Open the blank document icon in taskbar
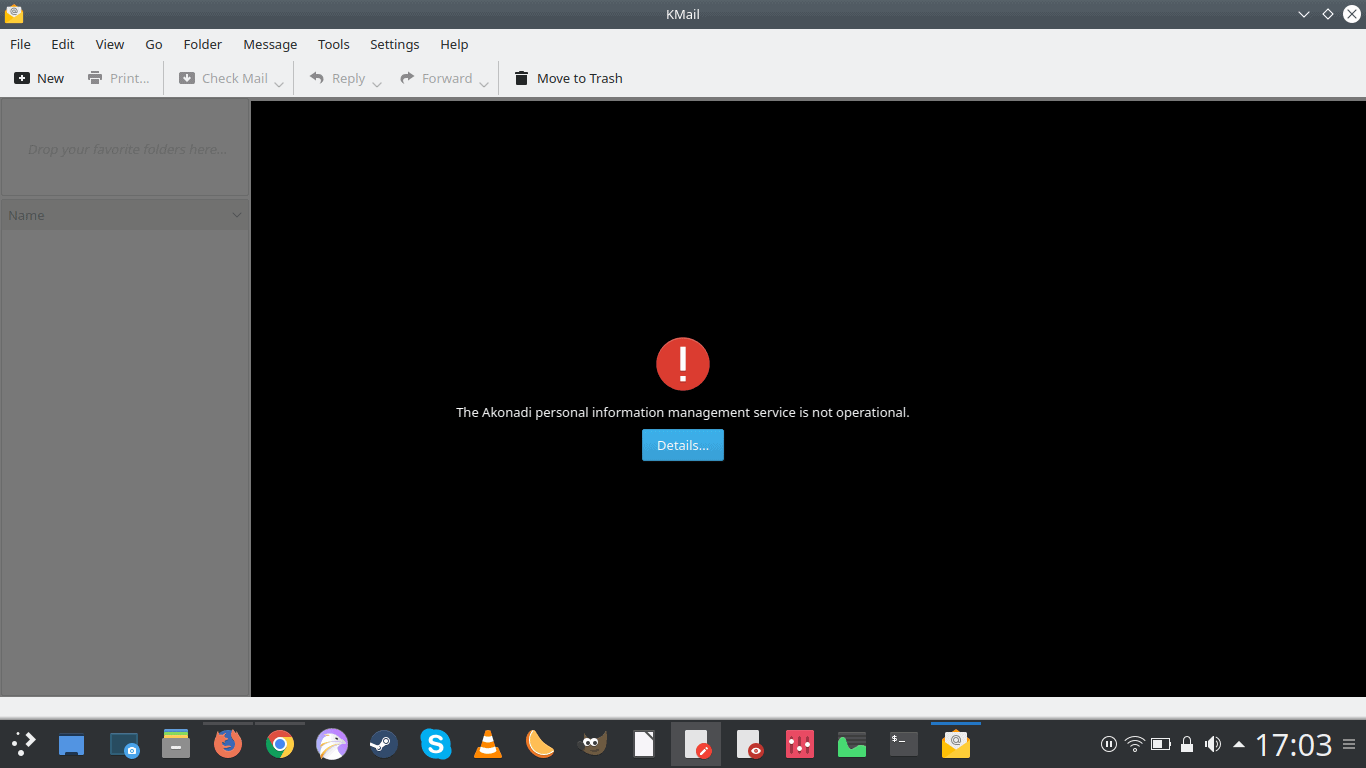Image resolution: width=1366 pixels, height=768 pixels. (644, 744)
